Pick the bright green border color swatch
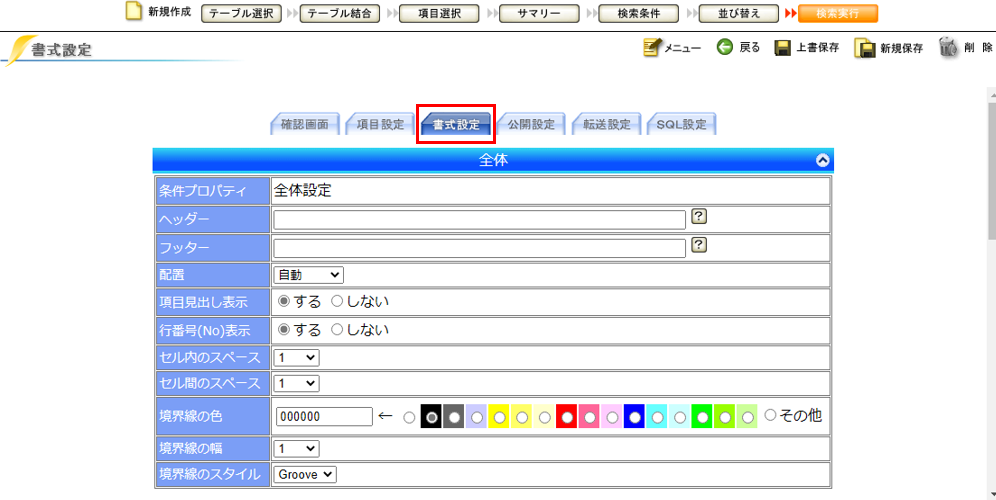This screenshot has height=500, width=996. tap(703, 417)
